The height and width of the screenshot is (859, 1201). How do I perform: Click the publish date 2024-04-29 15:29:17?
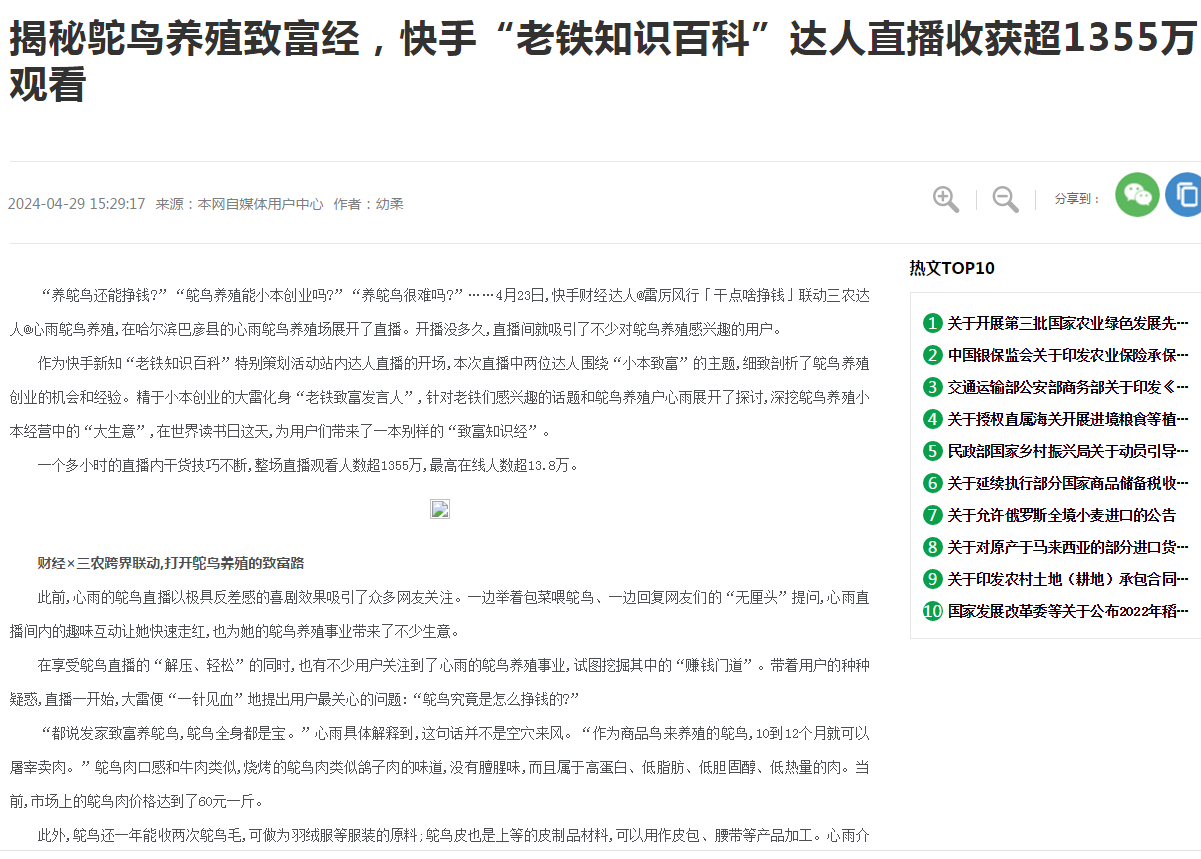[x=77, y=203]
